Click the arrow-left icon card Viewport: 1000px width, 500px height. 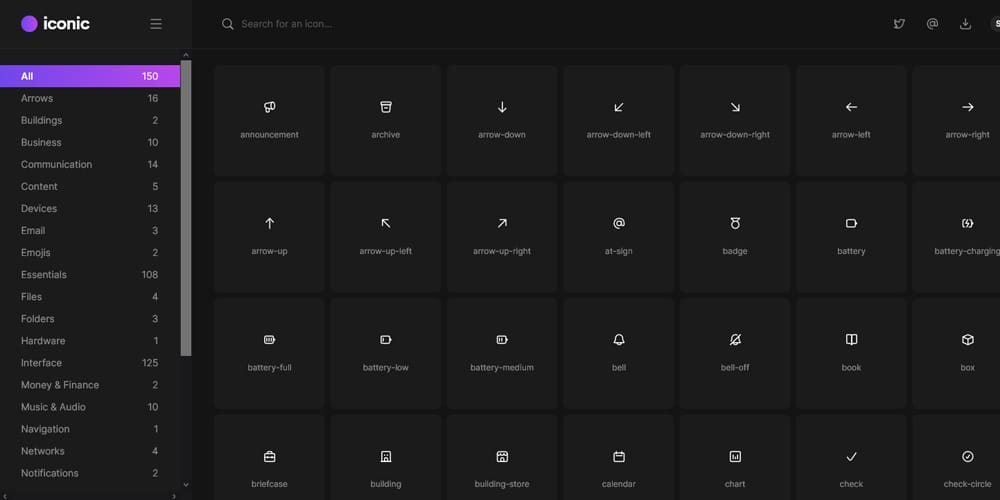point(851,120)
